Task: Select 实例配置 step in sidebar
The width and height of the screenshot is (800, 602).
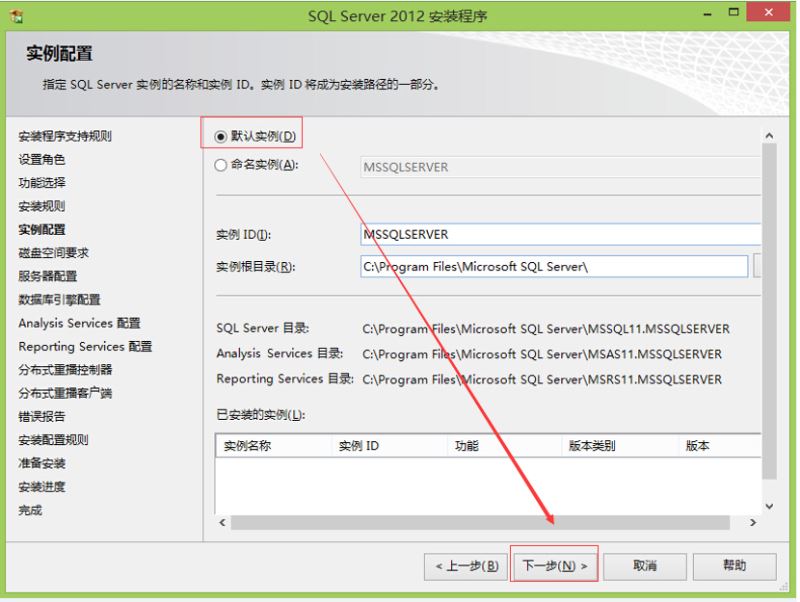Action: 42,230
